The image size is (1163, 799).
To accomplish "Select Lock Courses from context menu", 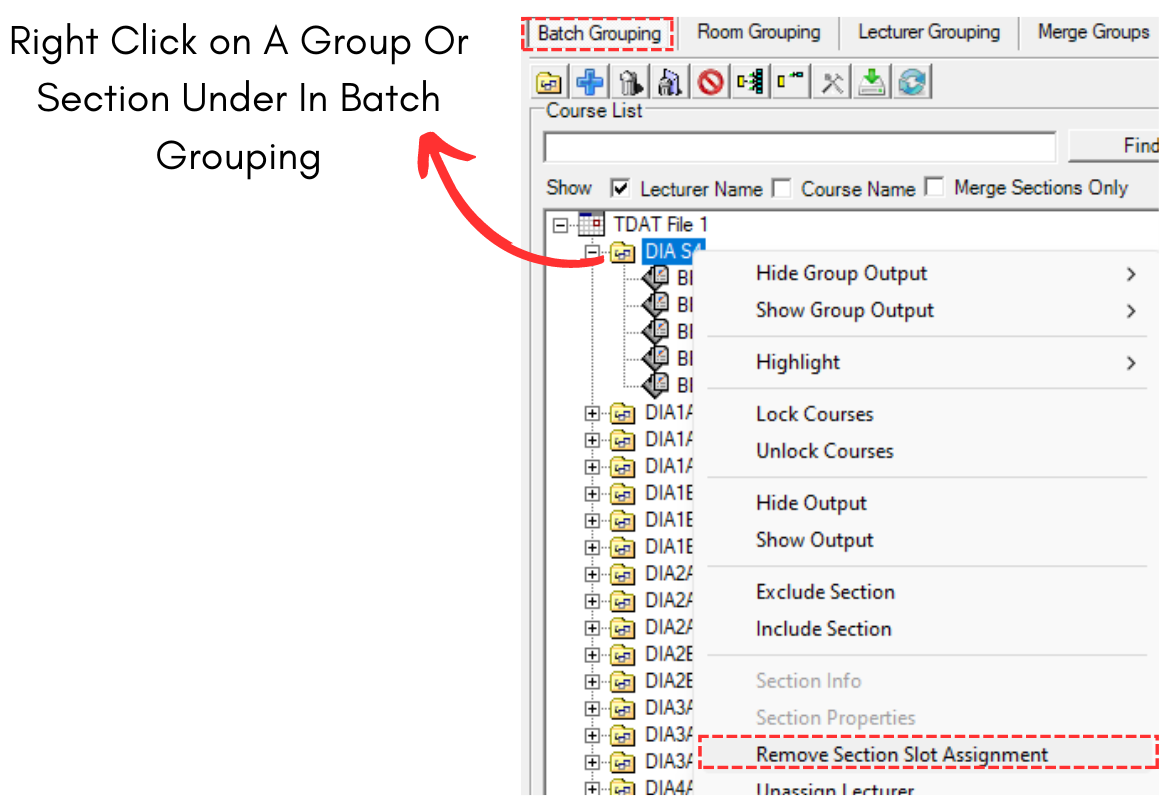I will [x=814, y=414].
